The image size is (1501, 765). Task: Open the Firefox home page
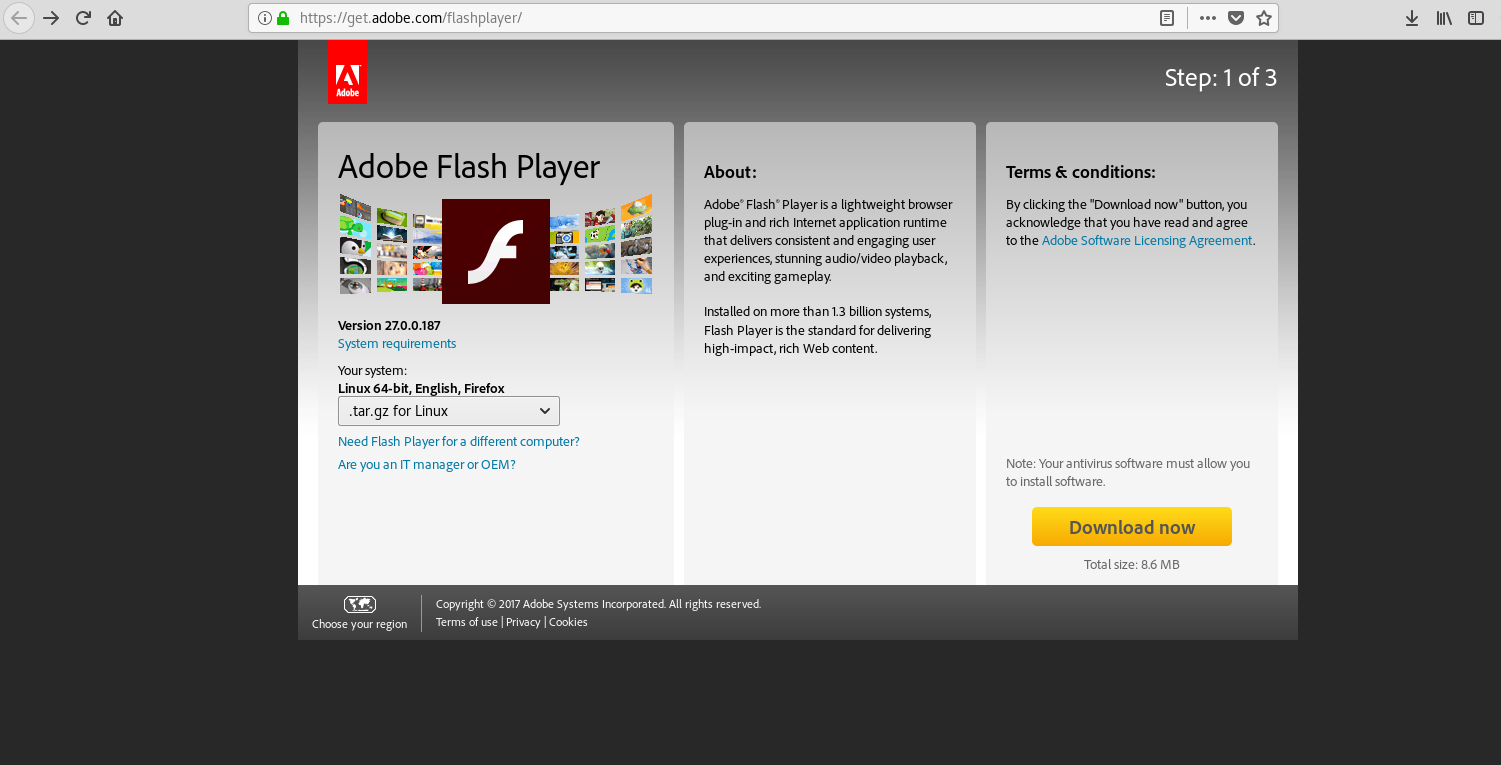[x=115, y=18]
